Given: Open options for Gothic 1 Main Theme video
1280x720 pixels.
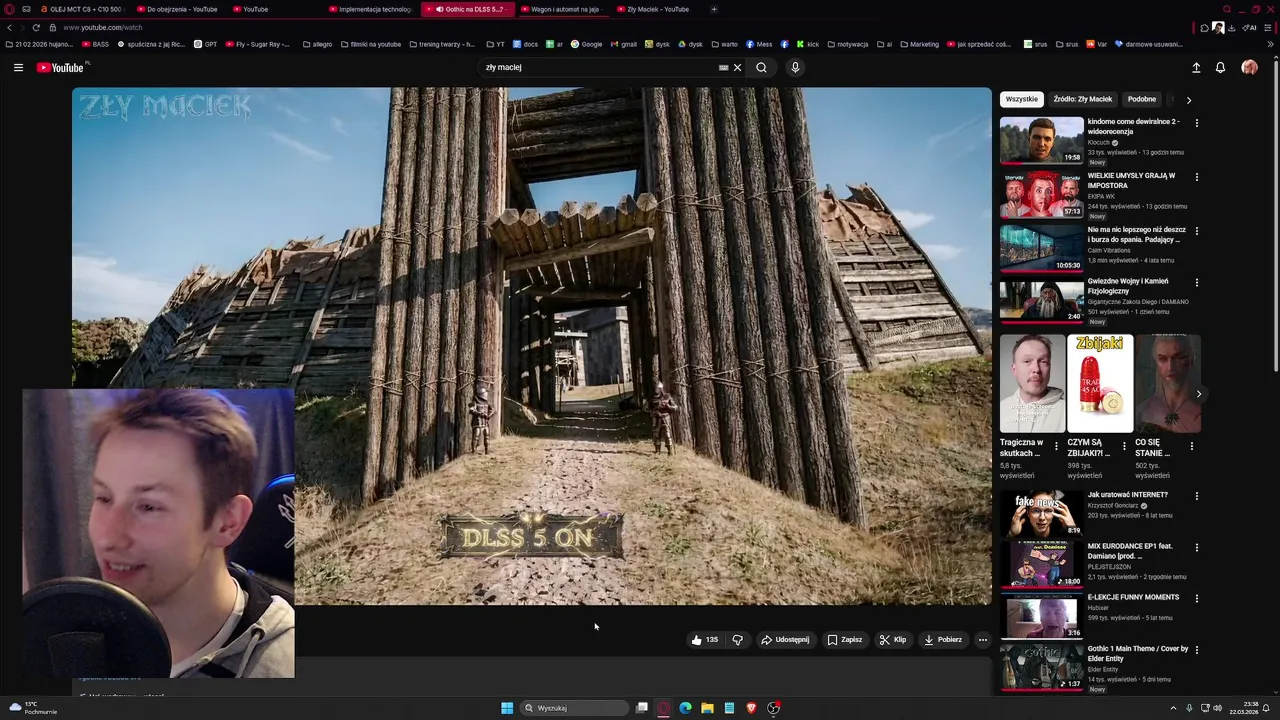Looking at the screenshot, I should 1196,650.
